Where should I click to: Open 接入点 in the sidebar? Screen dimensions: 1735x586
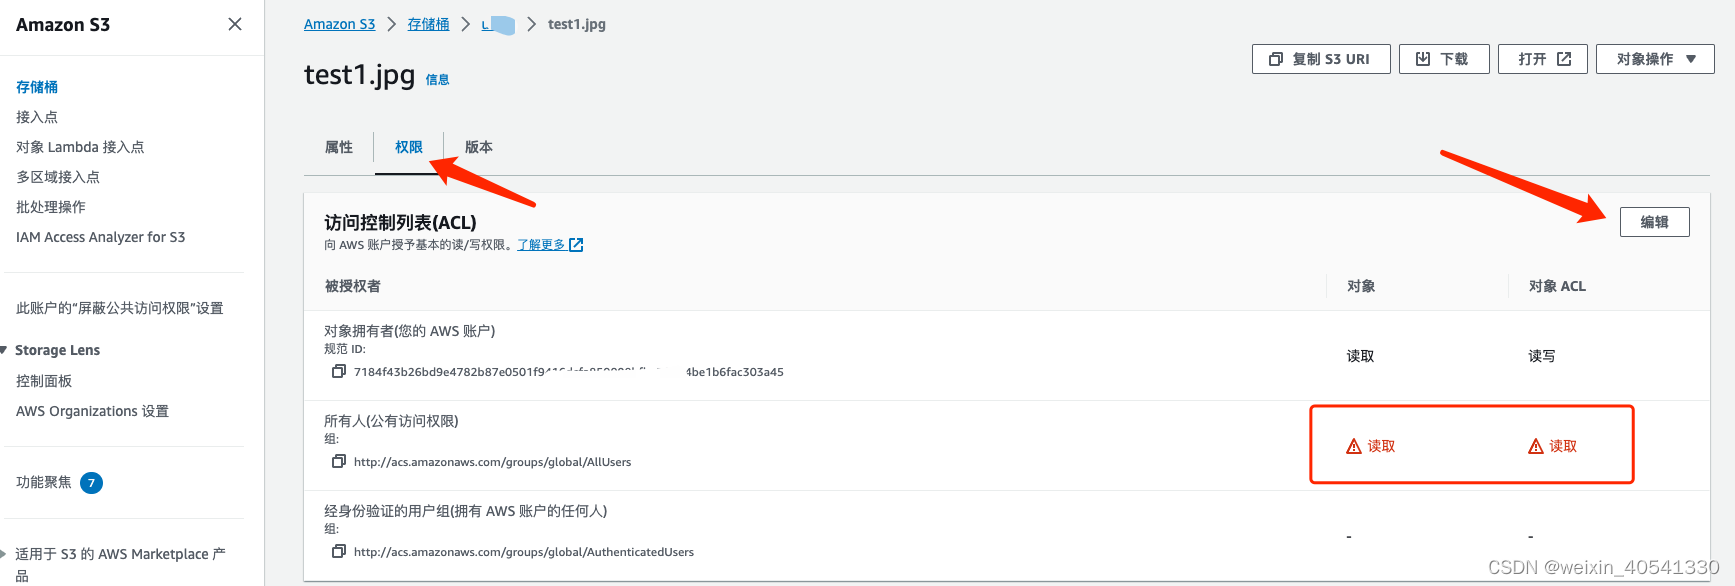[37, 117]
